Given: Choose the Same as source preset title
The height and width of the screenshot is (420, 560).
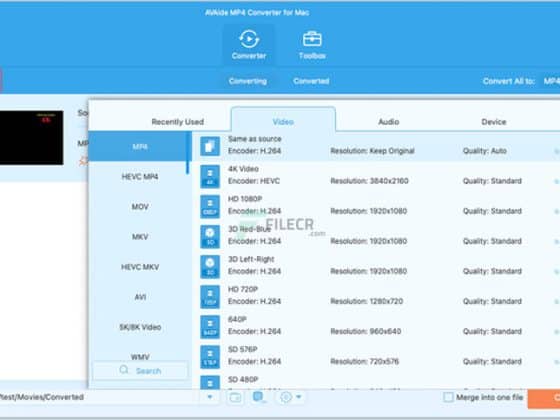Looking at the screenshot, I should pyautogui.click(x=255, y=139).
